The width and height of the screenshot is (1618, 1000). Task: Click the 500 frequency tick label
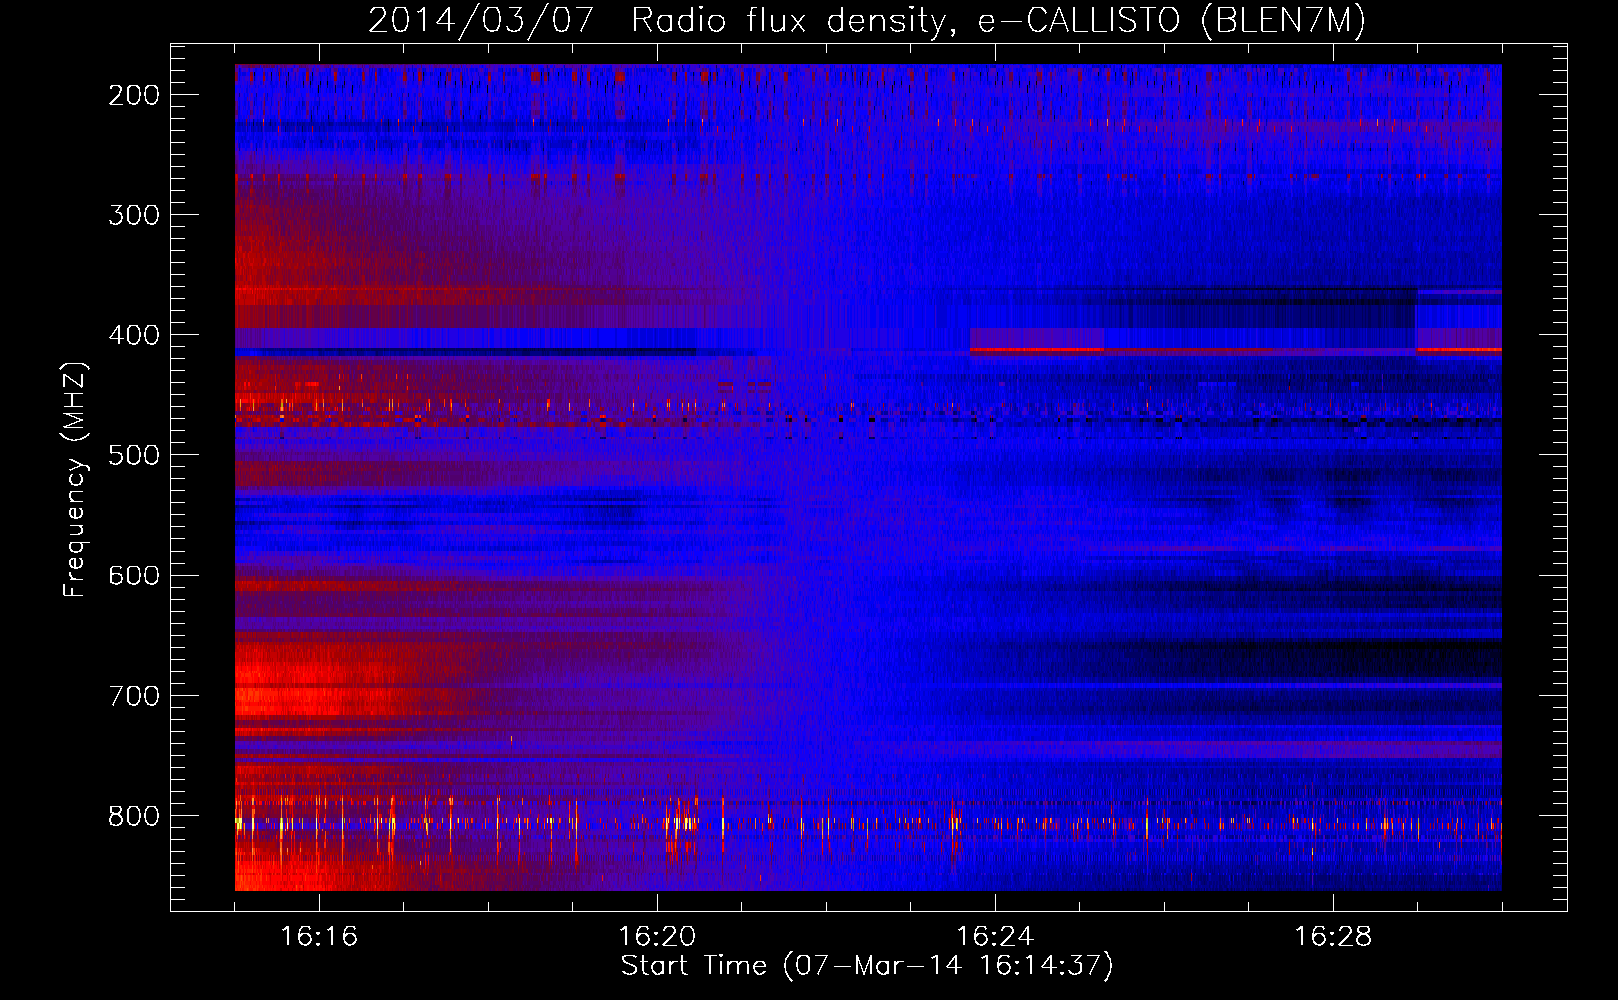134,455
